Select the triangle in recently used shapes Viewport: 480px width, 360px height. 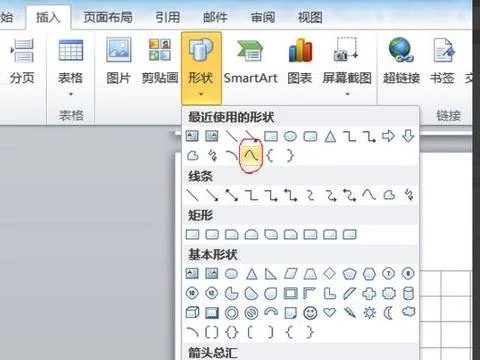click(x=330, y=136)
